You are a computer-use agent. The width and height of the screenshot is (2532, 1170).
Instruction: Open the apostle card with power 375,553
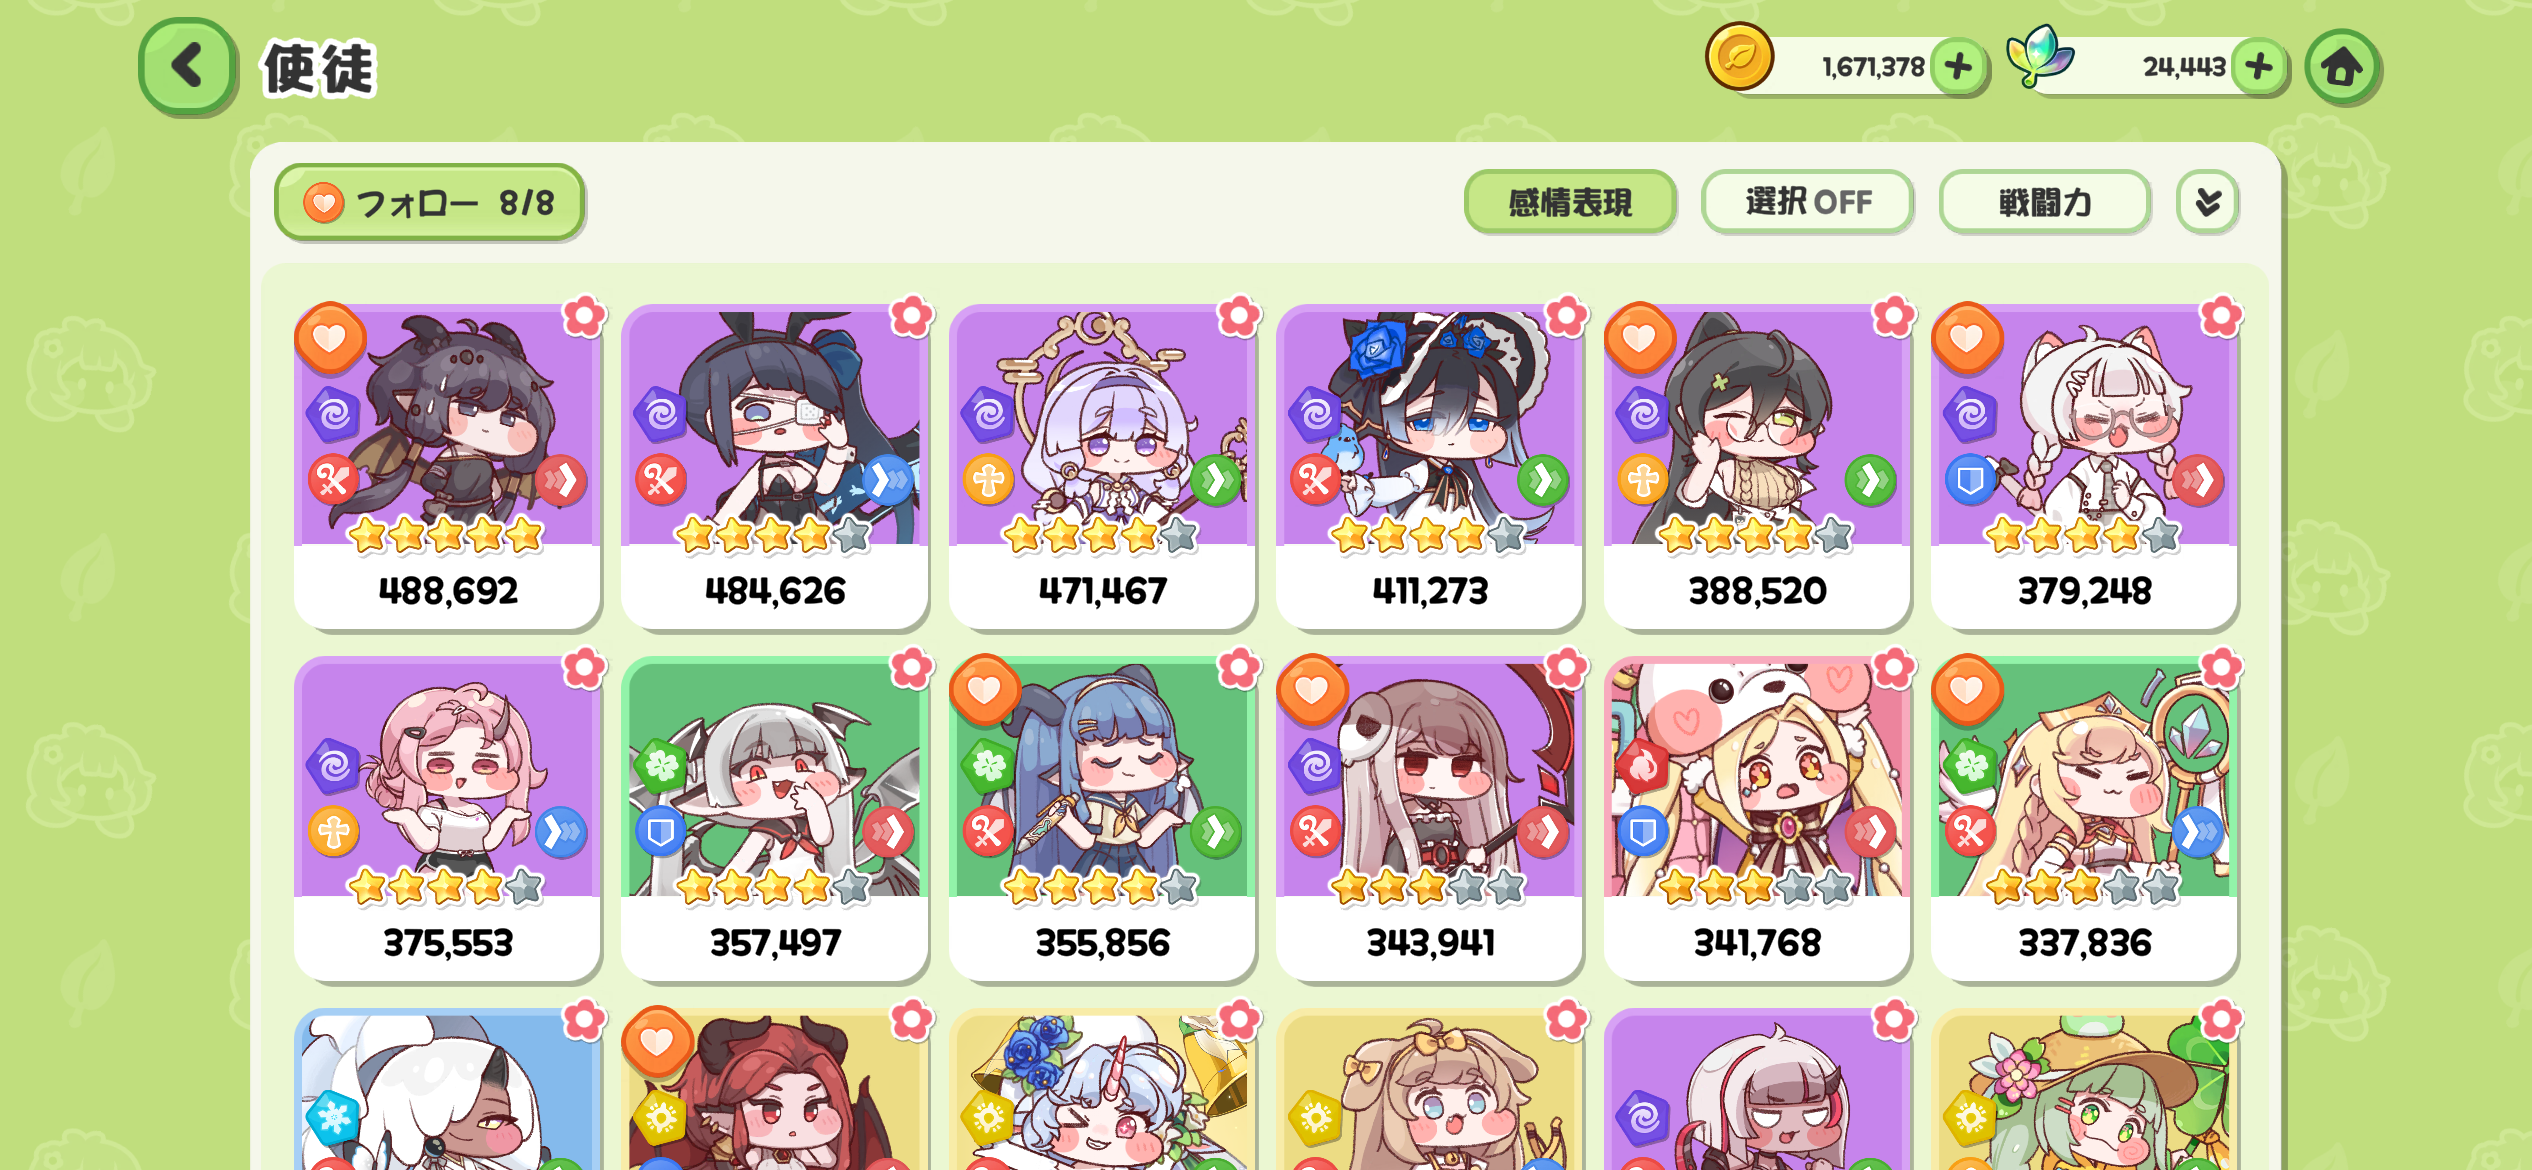448,819
